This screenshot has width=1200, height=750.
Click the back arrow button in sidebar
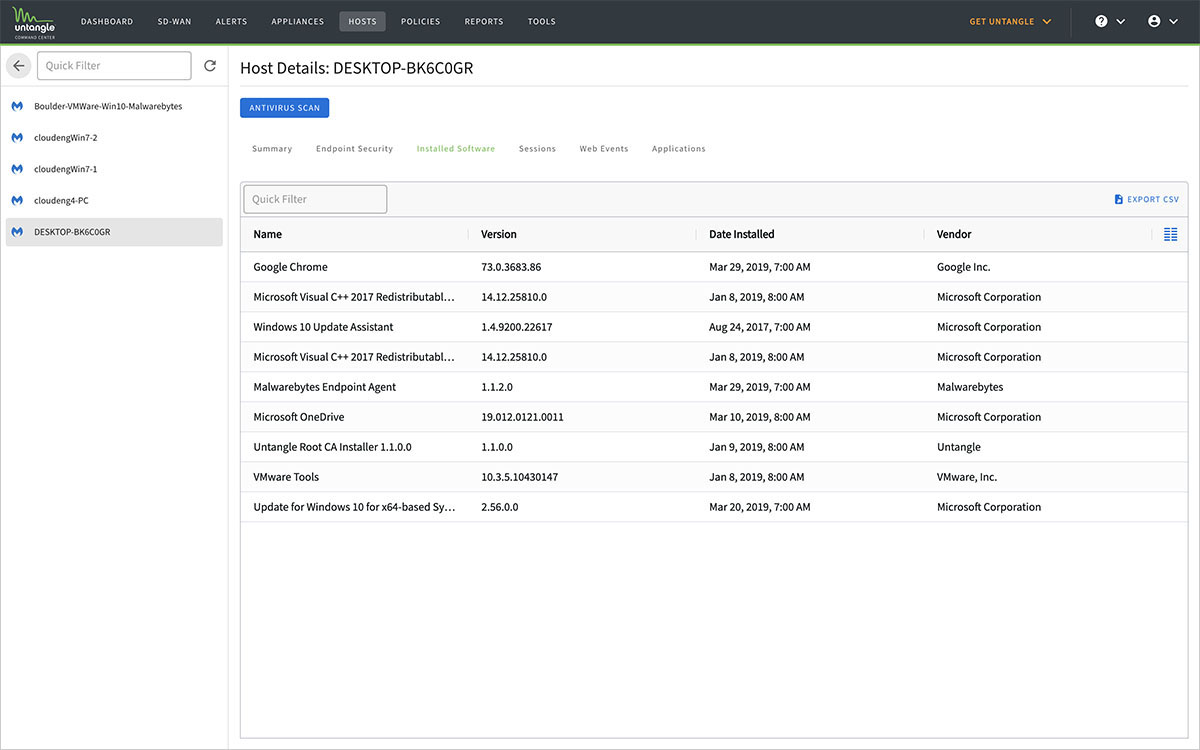tap(18, 66)
